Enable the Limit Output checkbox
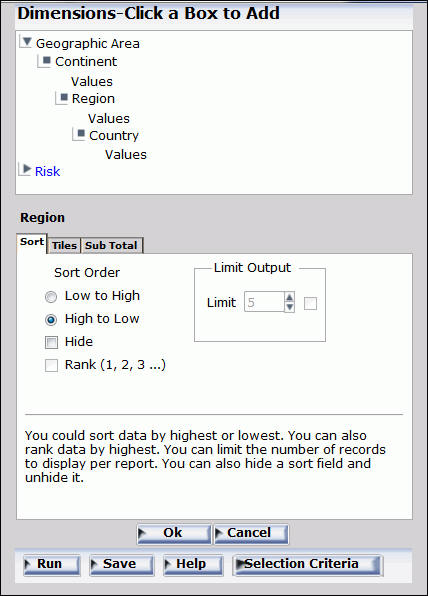This screenshot has height=596, width=428. (311, 303)
